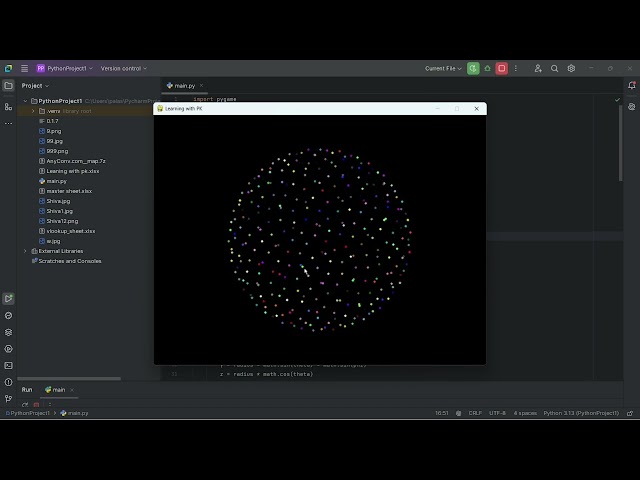Screen dimensions: 640x480
Task: Open Code With Me user icon
Action: pos(538,69)
